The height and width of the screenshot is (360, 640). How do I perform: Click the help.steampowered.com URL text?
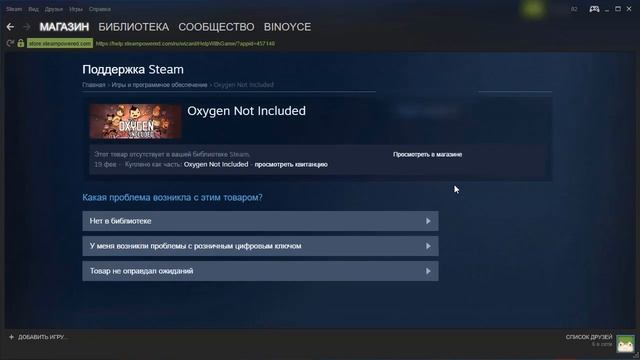pyautogui.click(x=185, y=43)
